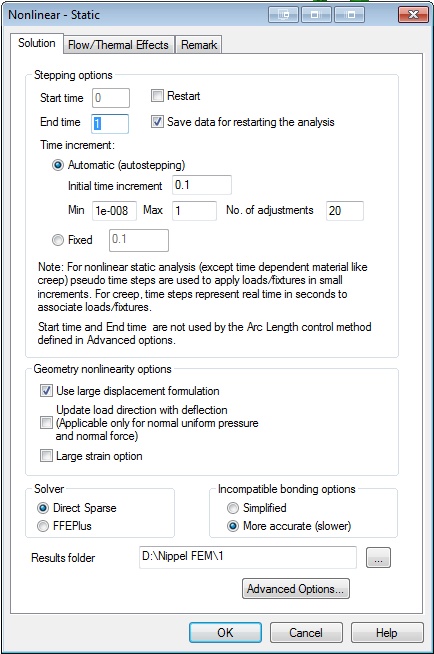
Task: Click the third title bar window icon
Action: pos(350,15)
